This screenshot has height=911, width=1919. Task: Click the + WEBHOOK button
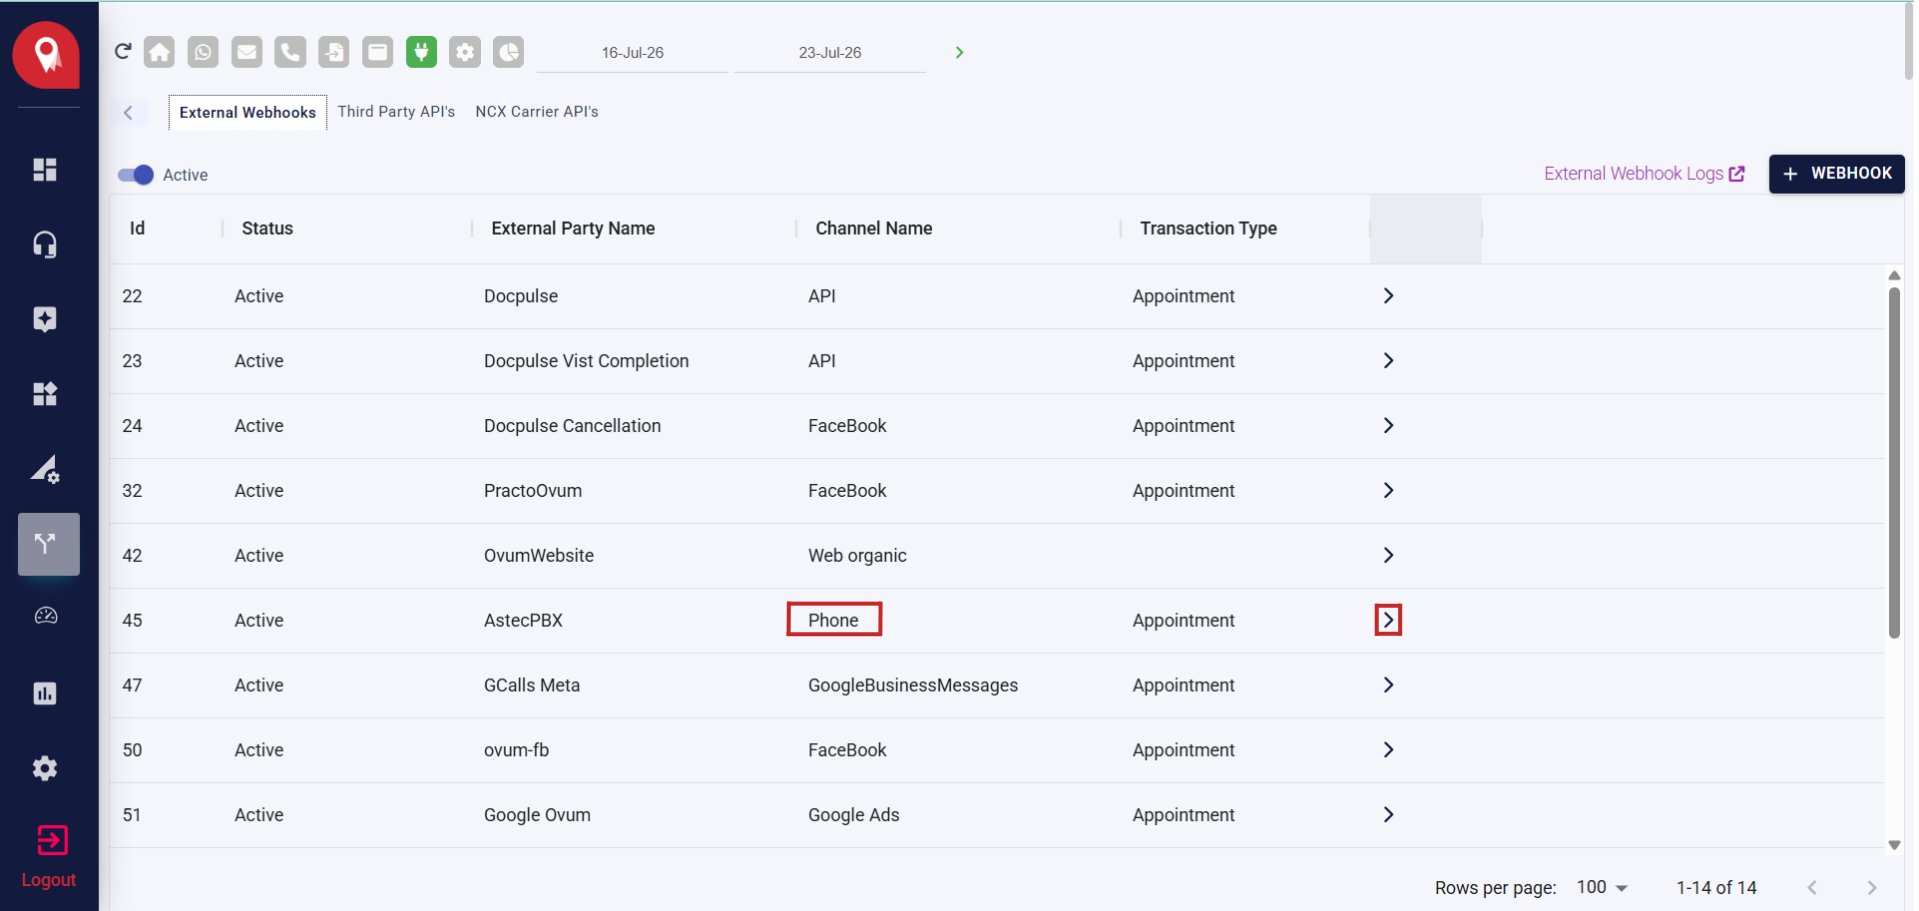(x=1836, y=173)
